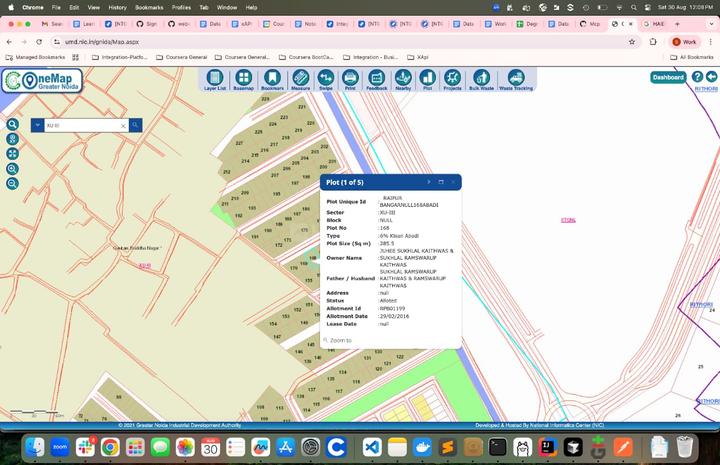Viewport: 720px width, 465px height.
Task: Click Zoom to link in popup
Action: point(340,340)
